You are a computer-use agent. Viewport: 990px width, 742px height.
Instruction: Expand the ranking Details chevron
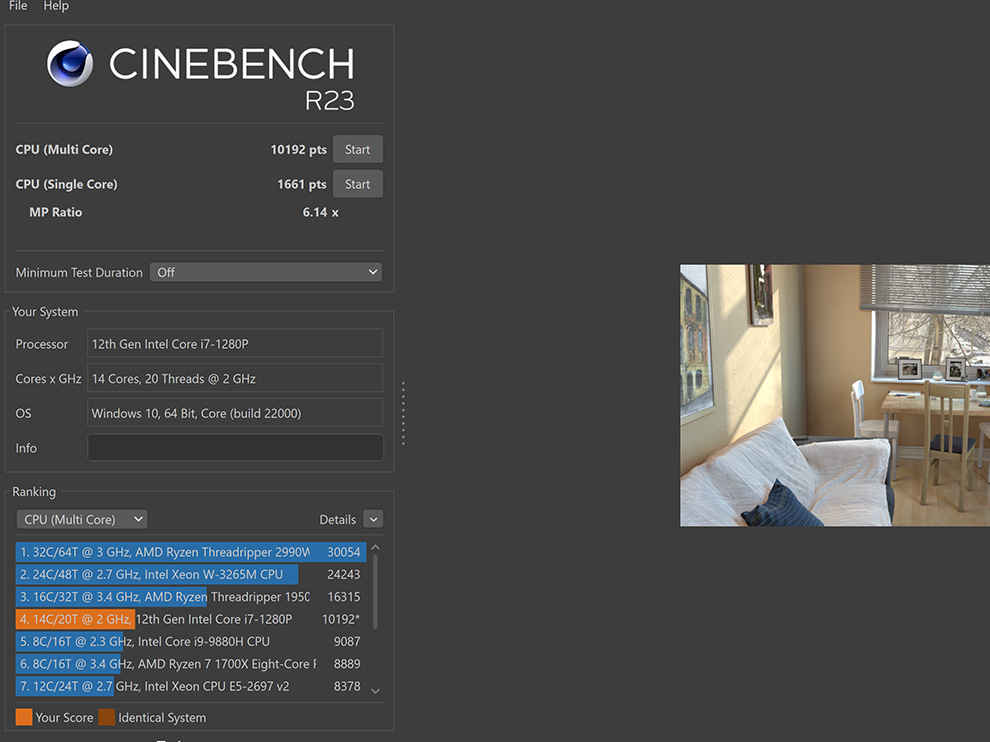tap(373, 519)
